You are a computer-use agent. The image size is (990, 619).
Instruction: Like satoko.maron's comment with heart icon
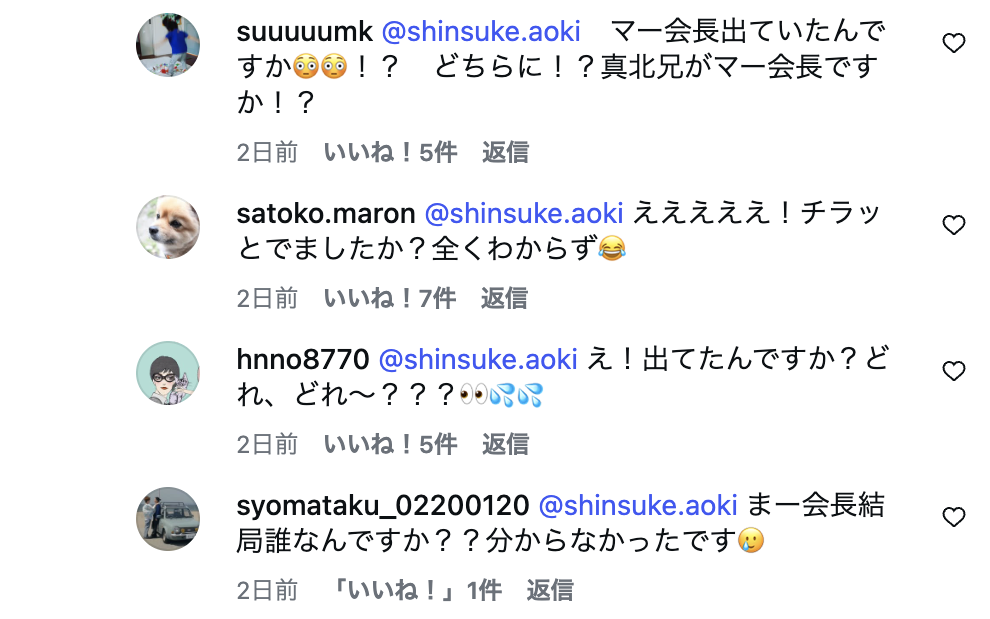pos(954,226)
